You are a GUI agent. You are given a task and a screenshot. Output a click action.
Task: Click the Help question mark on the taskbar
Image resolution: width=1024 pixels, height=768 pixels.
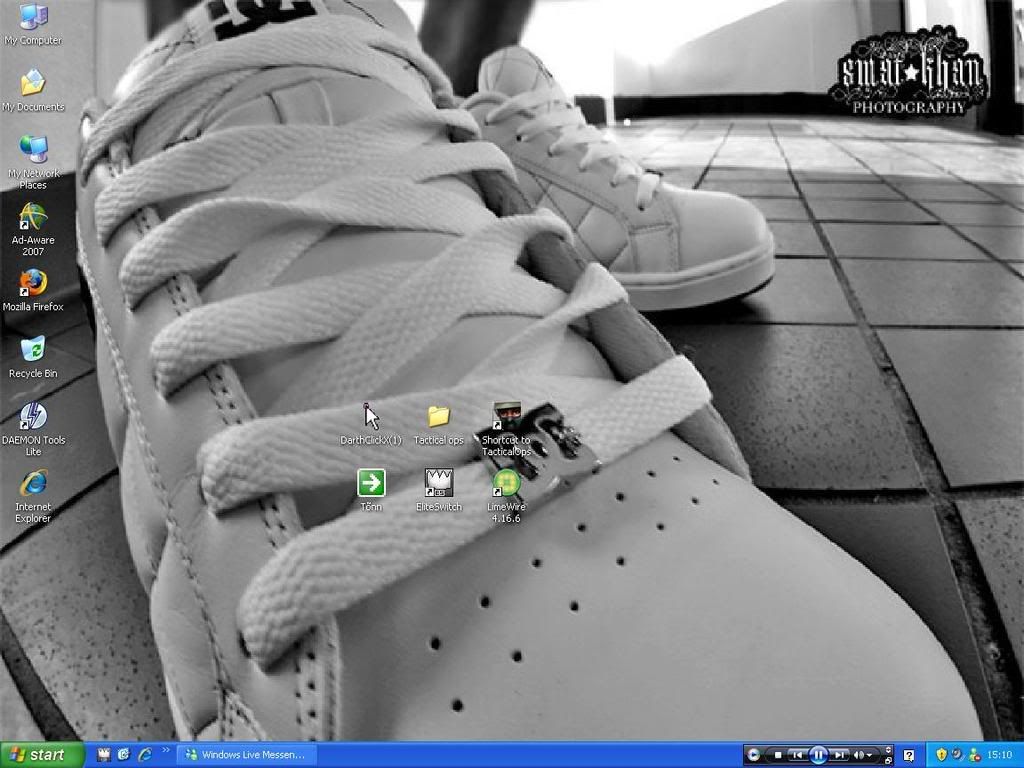[x=909, y=754]
